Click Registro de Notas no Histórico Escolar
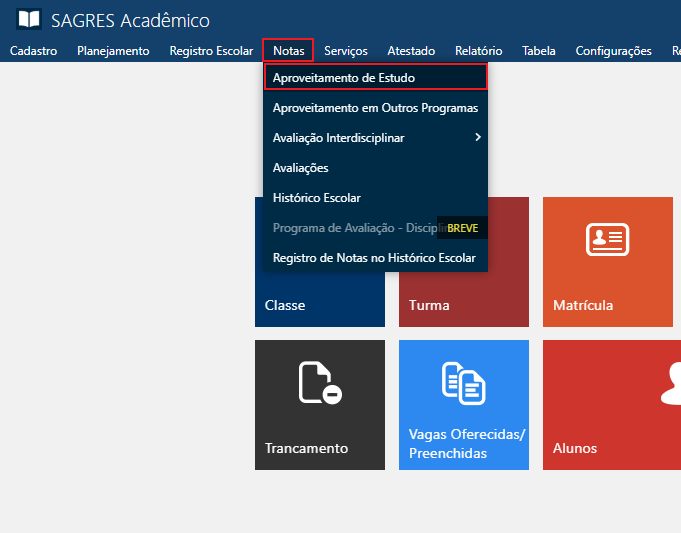 [x=374, y=258]
